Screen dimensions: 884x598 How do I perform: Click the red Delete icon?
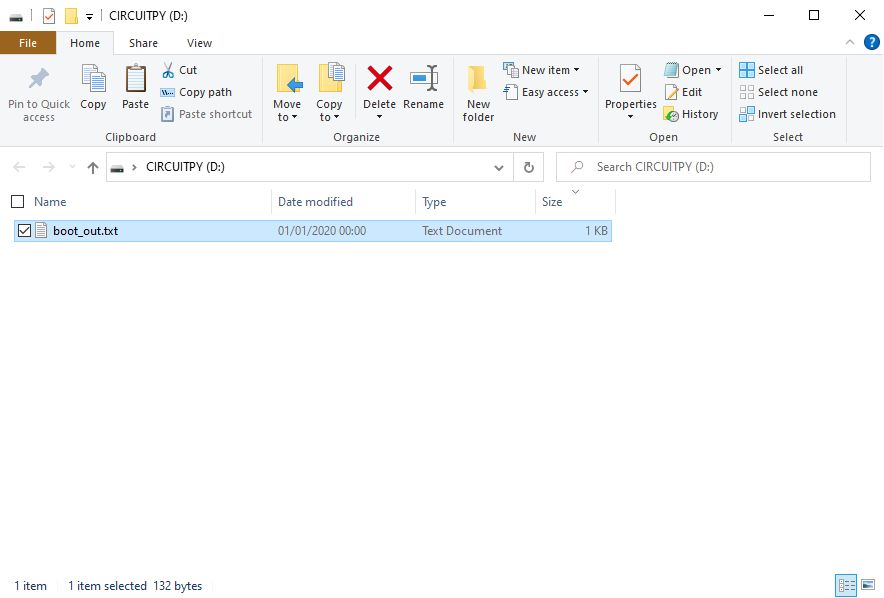coord(379,78)
